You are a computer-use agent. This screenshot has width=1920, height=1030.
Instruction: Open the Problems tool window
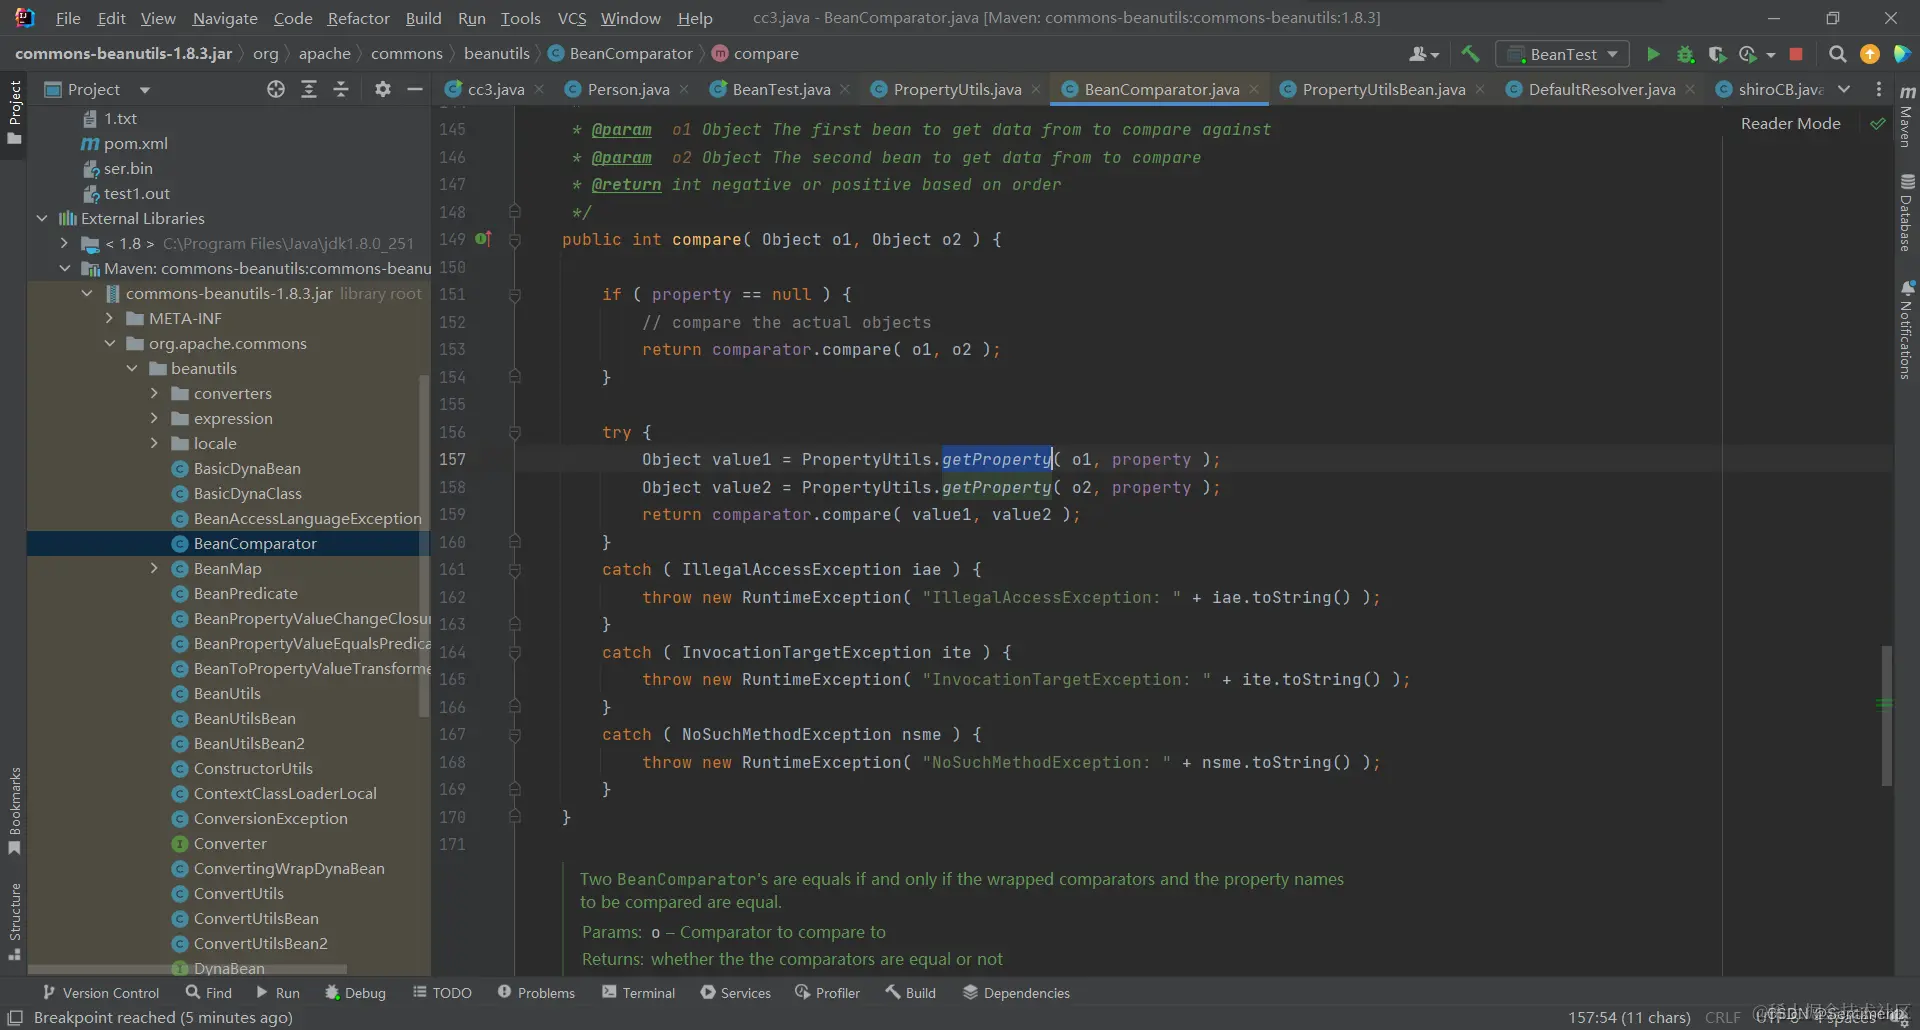pyautogui.click(x=536, y=993)
